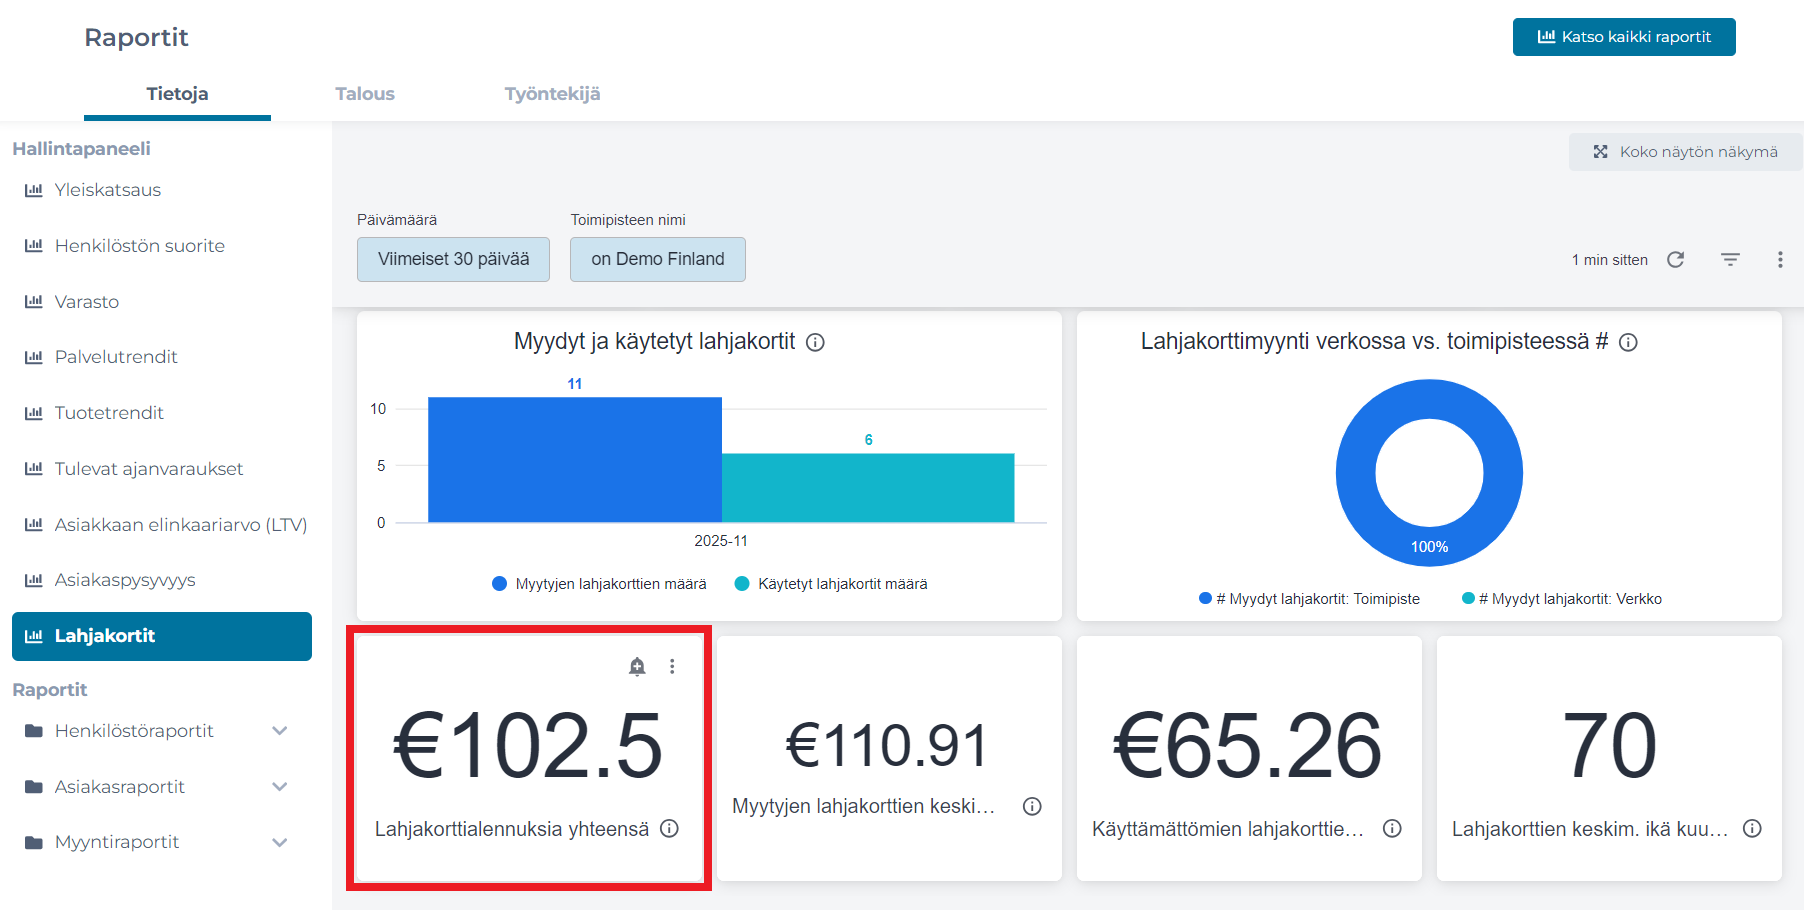Switch to the Työntekijä tab
The image size is (1804, 910).
coord(552,94)
